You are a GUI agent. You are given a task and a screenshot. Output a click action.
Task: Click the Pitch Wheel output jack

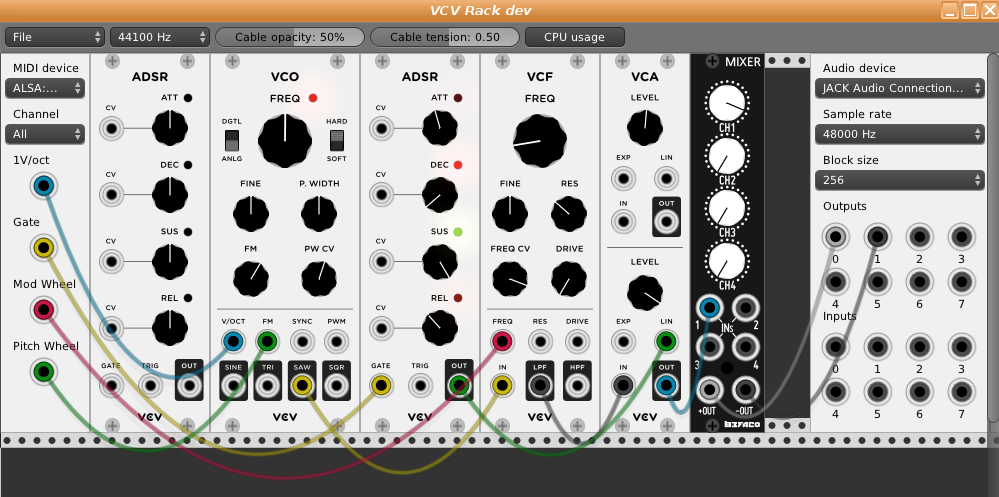[x=43, y=371]
